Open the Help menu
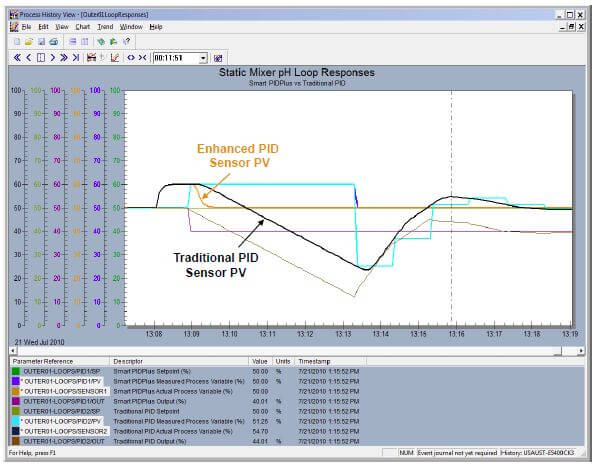 point(156,27)
